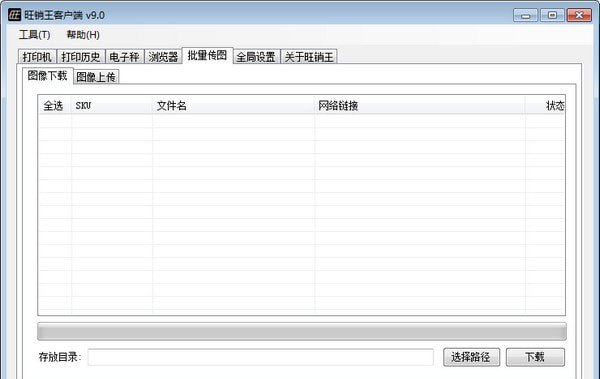Open the 工具(T) menu

(34, 35)
